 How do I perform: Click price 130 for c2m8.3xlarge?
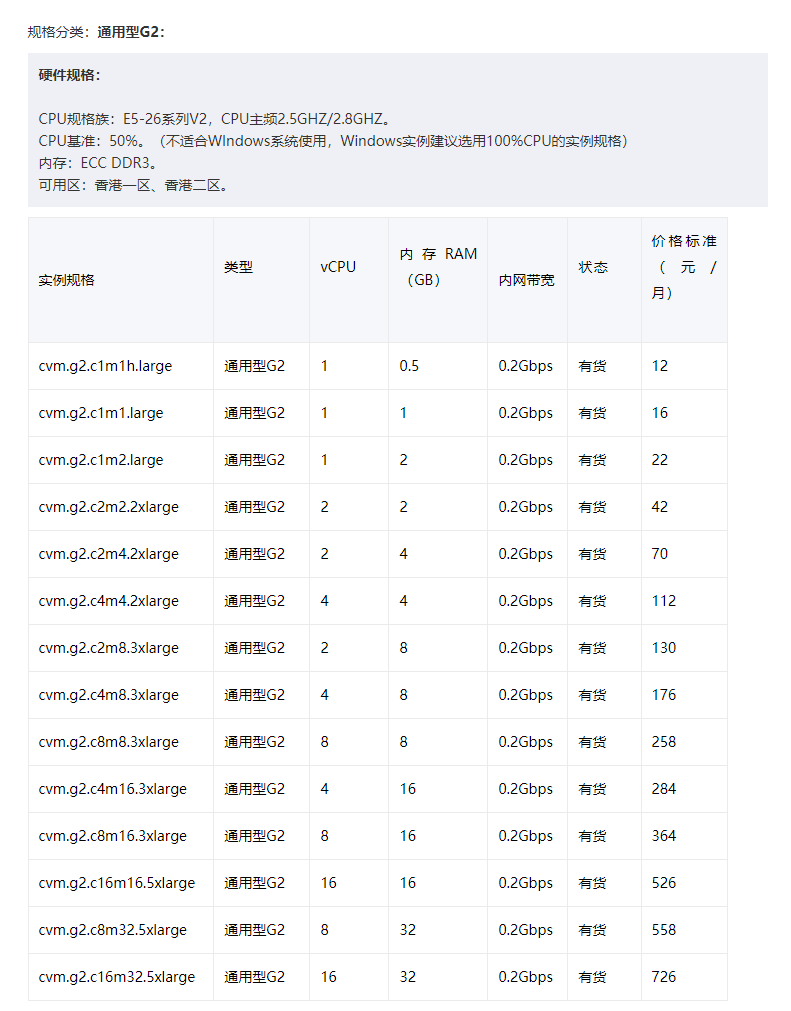point(663,649)
